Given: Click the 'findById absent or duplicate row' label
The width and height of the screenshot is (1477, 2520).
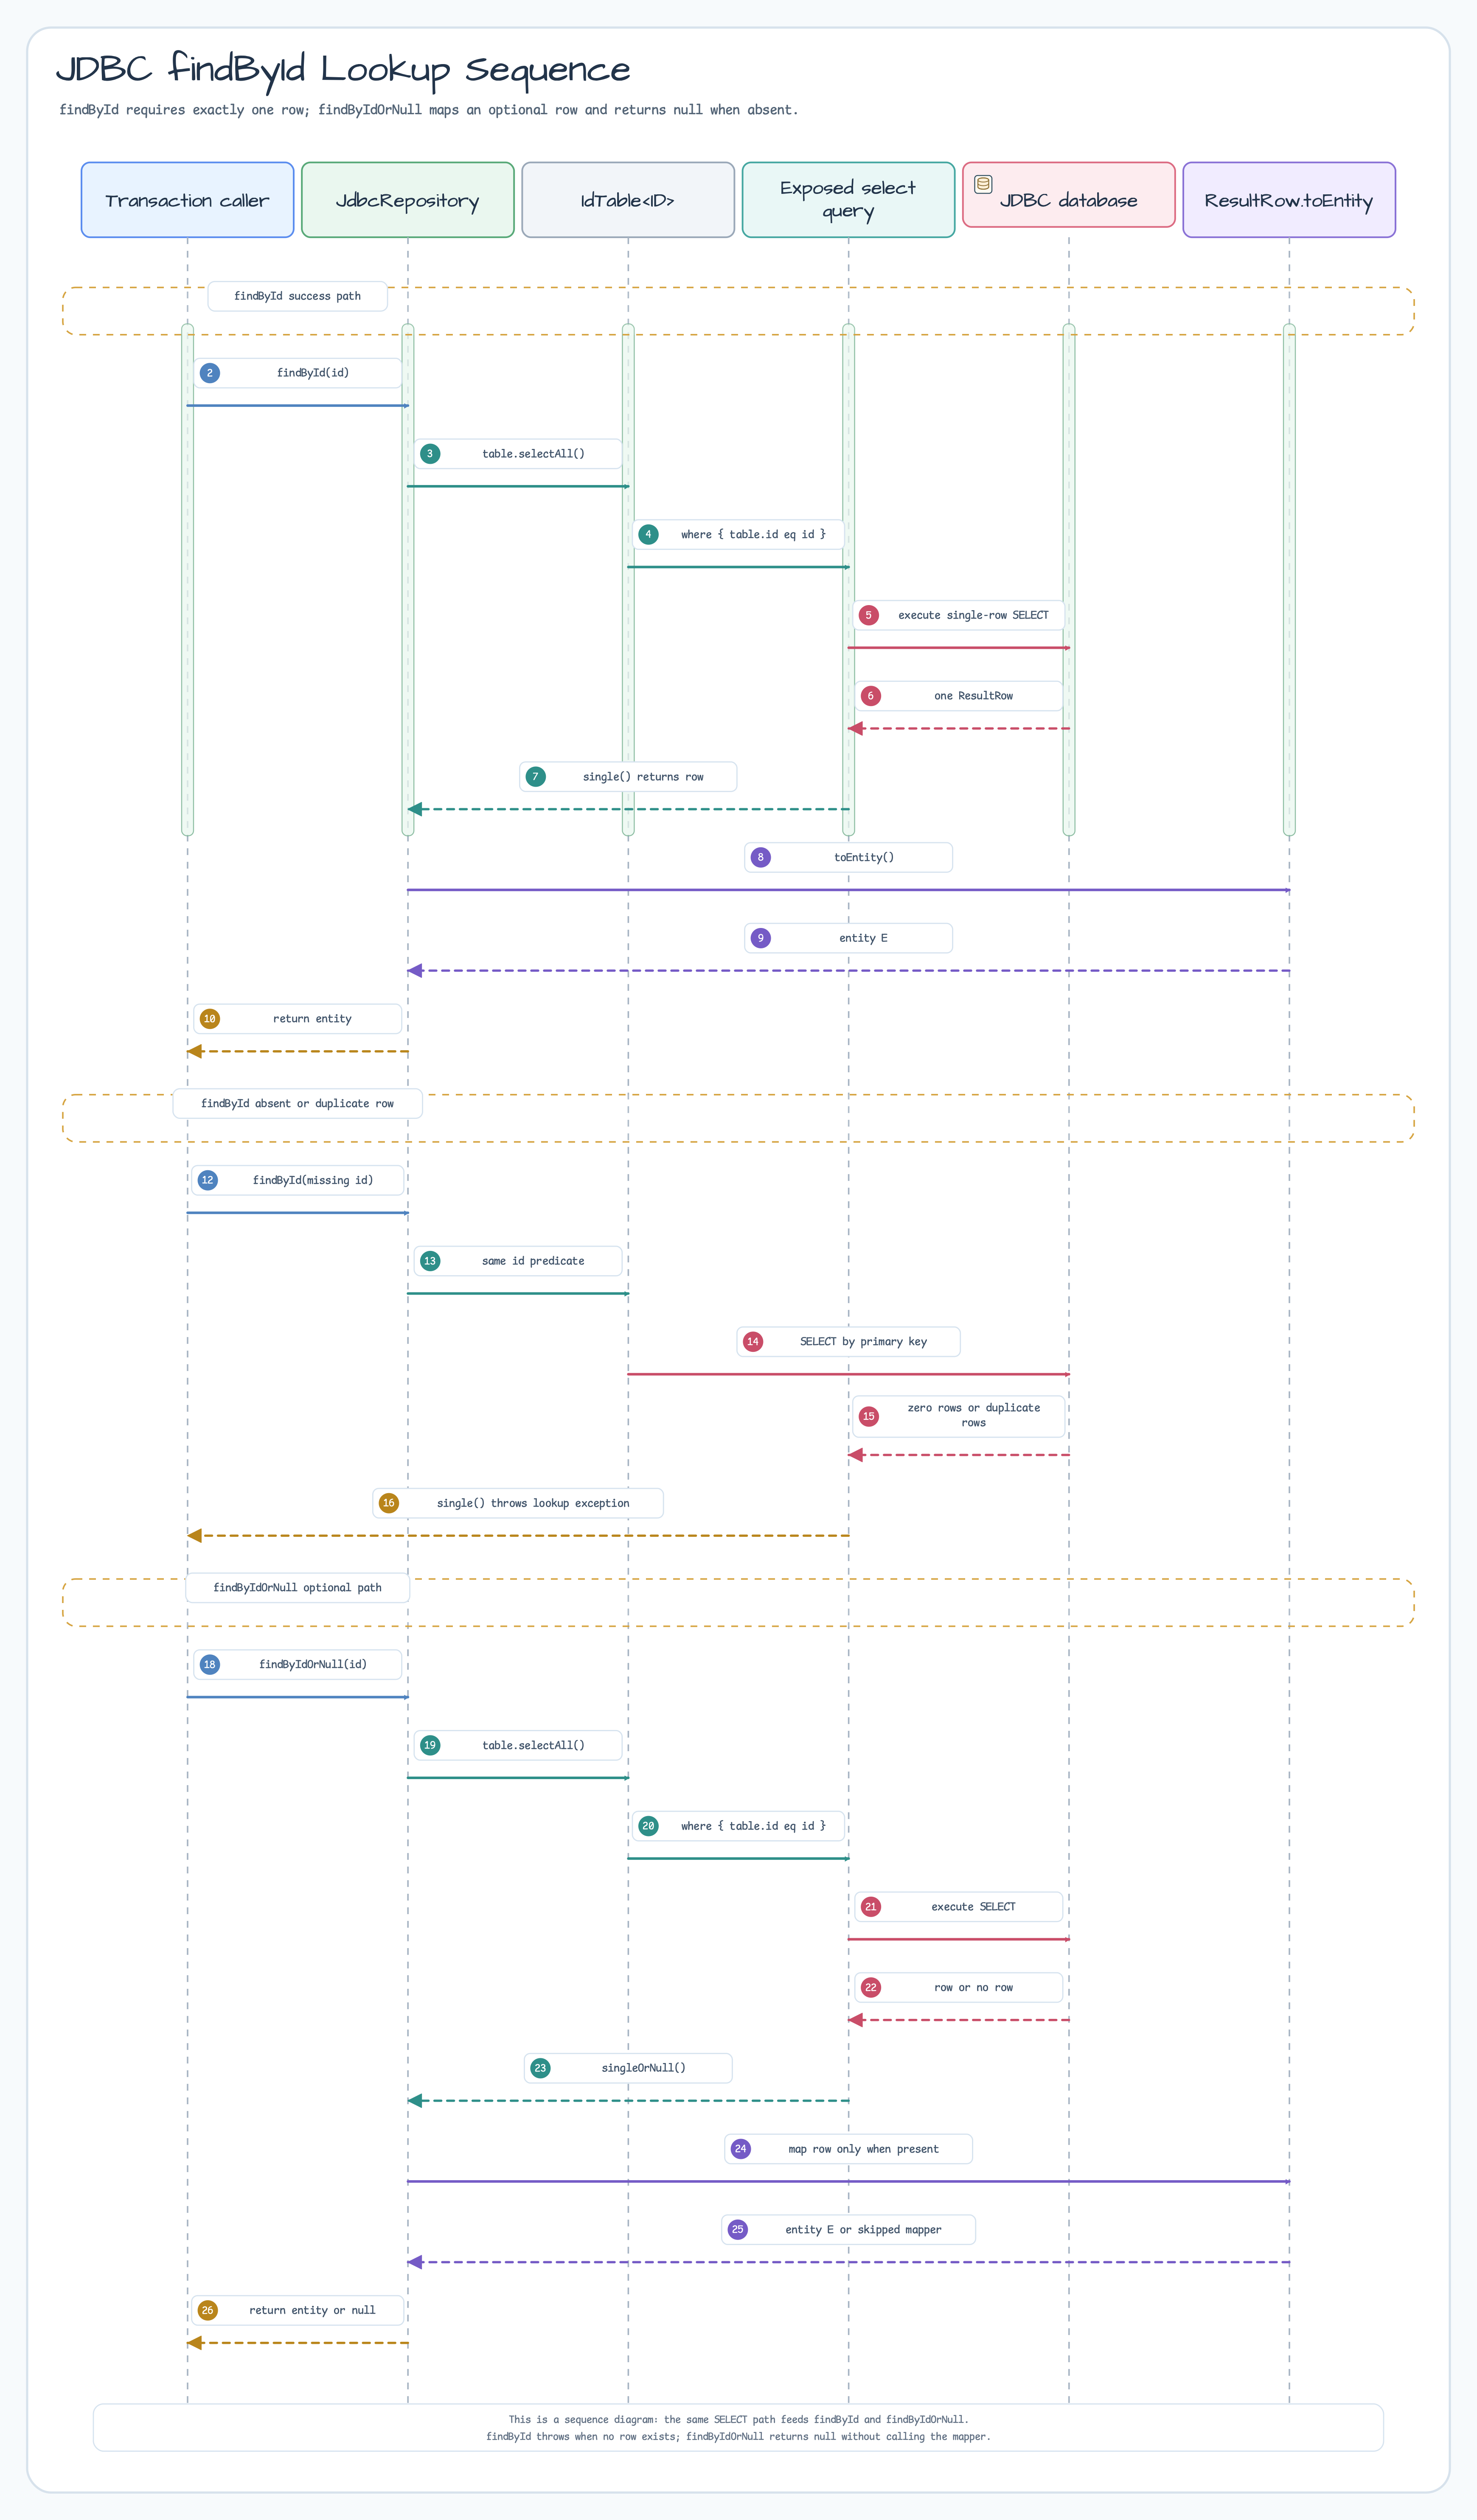Looking at the screenshot, I should click(x=298, y=1104).
